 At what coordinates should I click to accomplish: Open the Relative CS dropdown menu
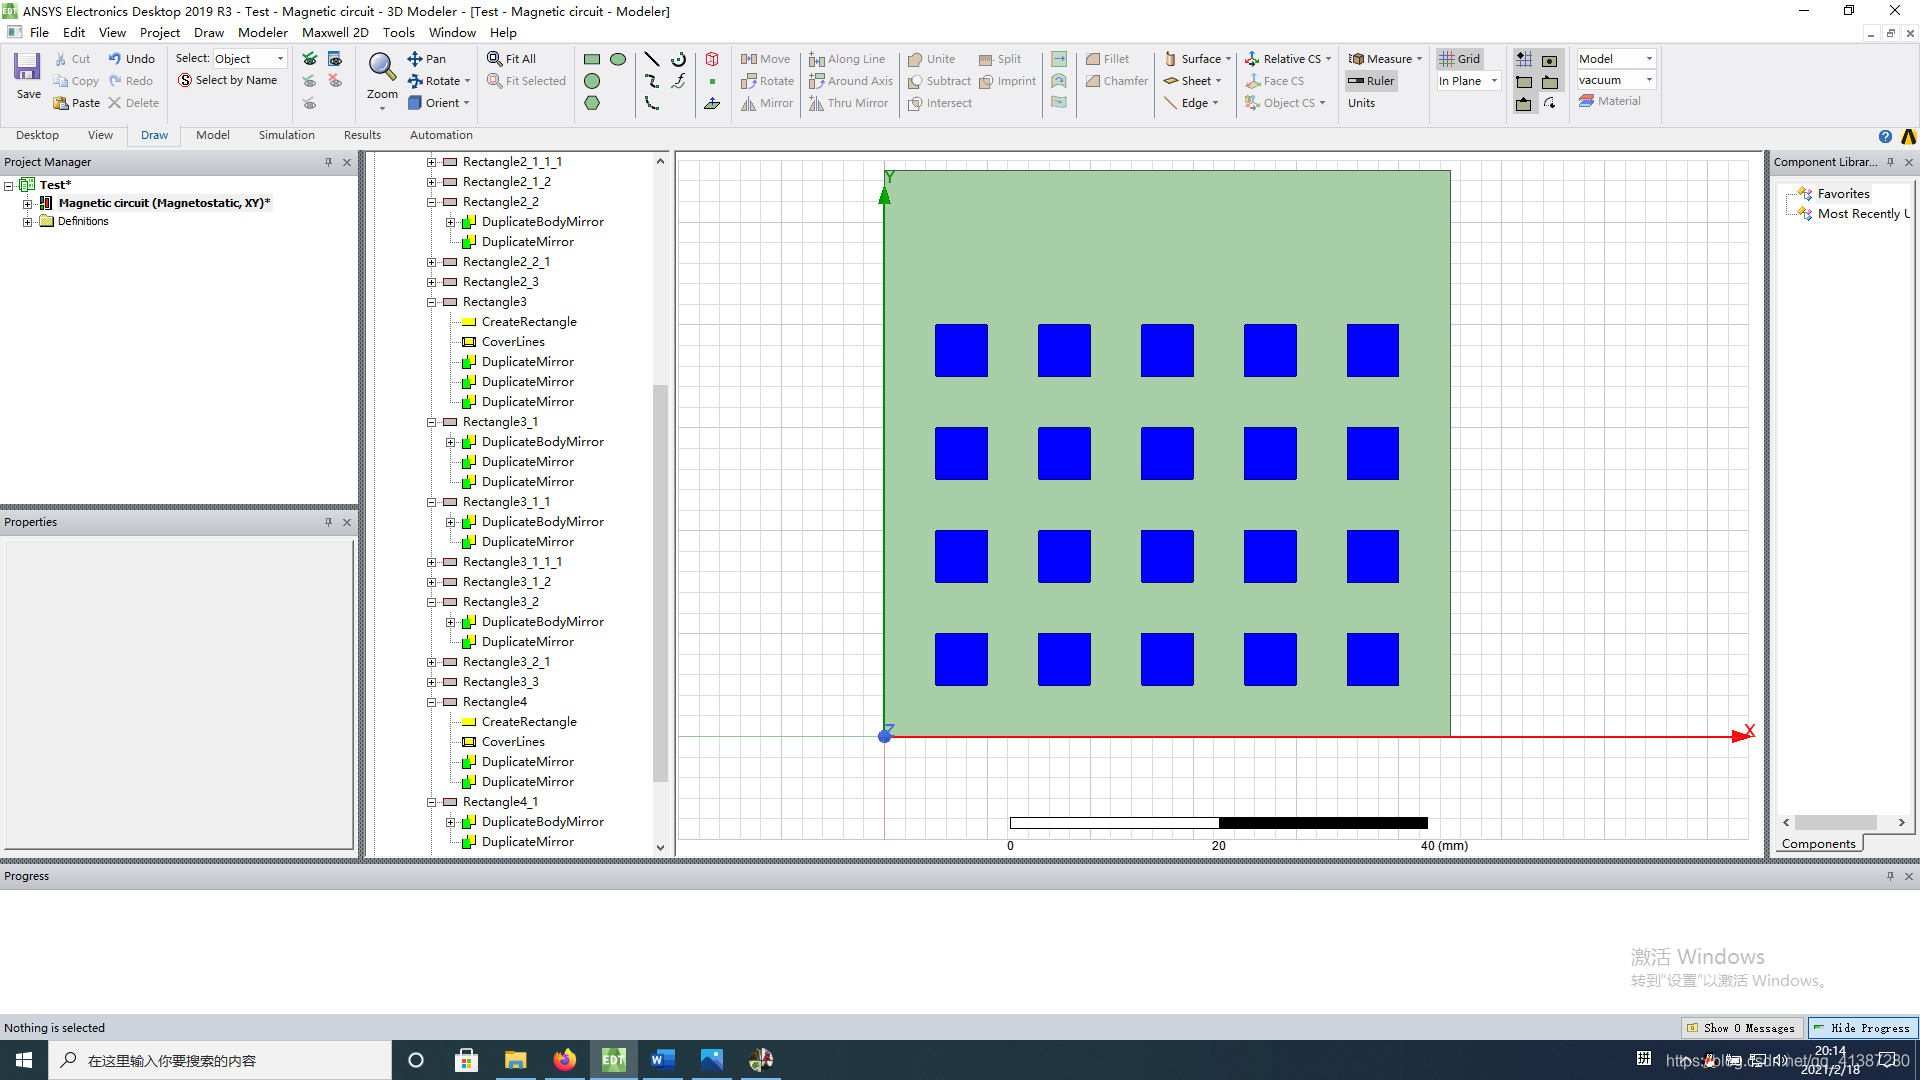point(1288,59)
